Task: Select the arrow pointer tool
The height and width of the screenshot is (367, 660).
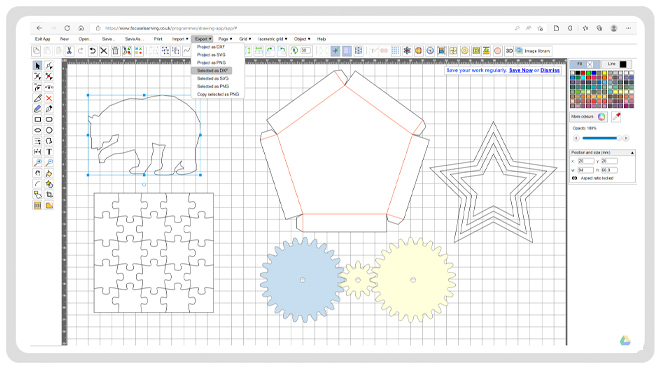Action: (x=37, y=66)
